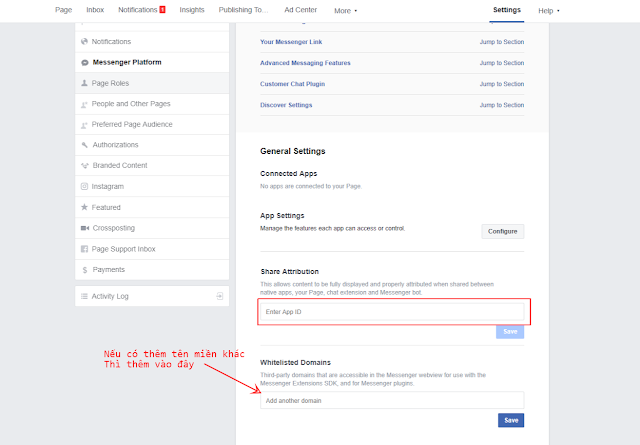This screenshot has height=445, width=640.
Task: Jump to Section for Advanced Messaging Features
Action: [x=502, y=63]
